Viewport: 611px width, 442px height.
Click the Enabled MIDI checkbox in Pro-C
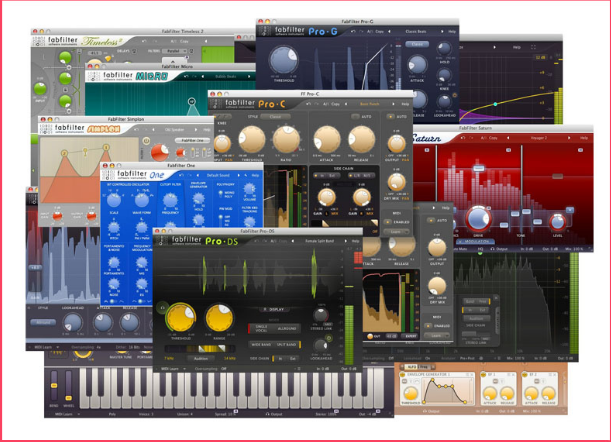(x=388, y=222)
